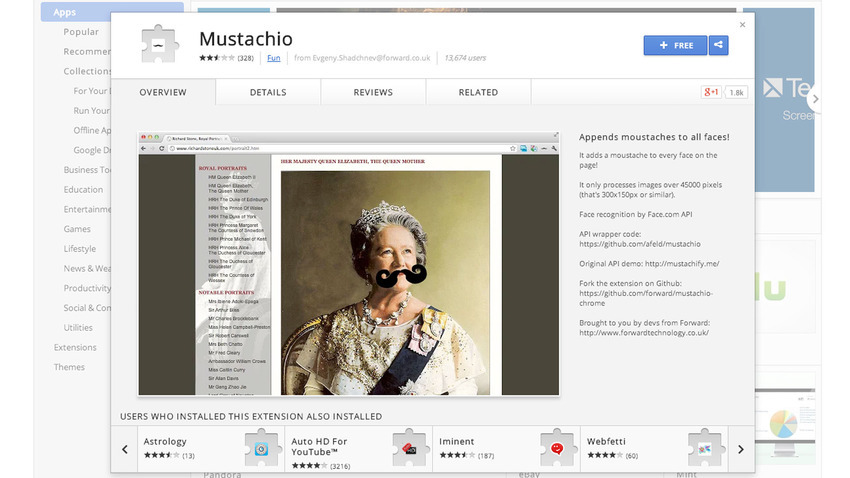Open the Webfetti extension icon
This screenshot has height=478, width=850.
[x=705, y=447]
